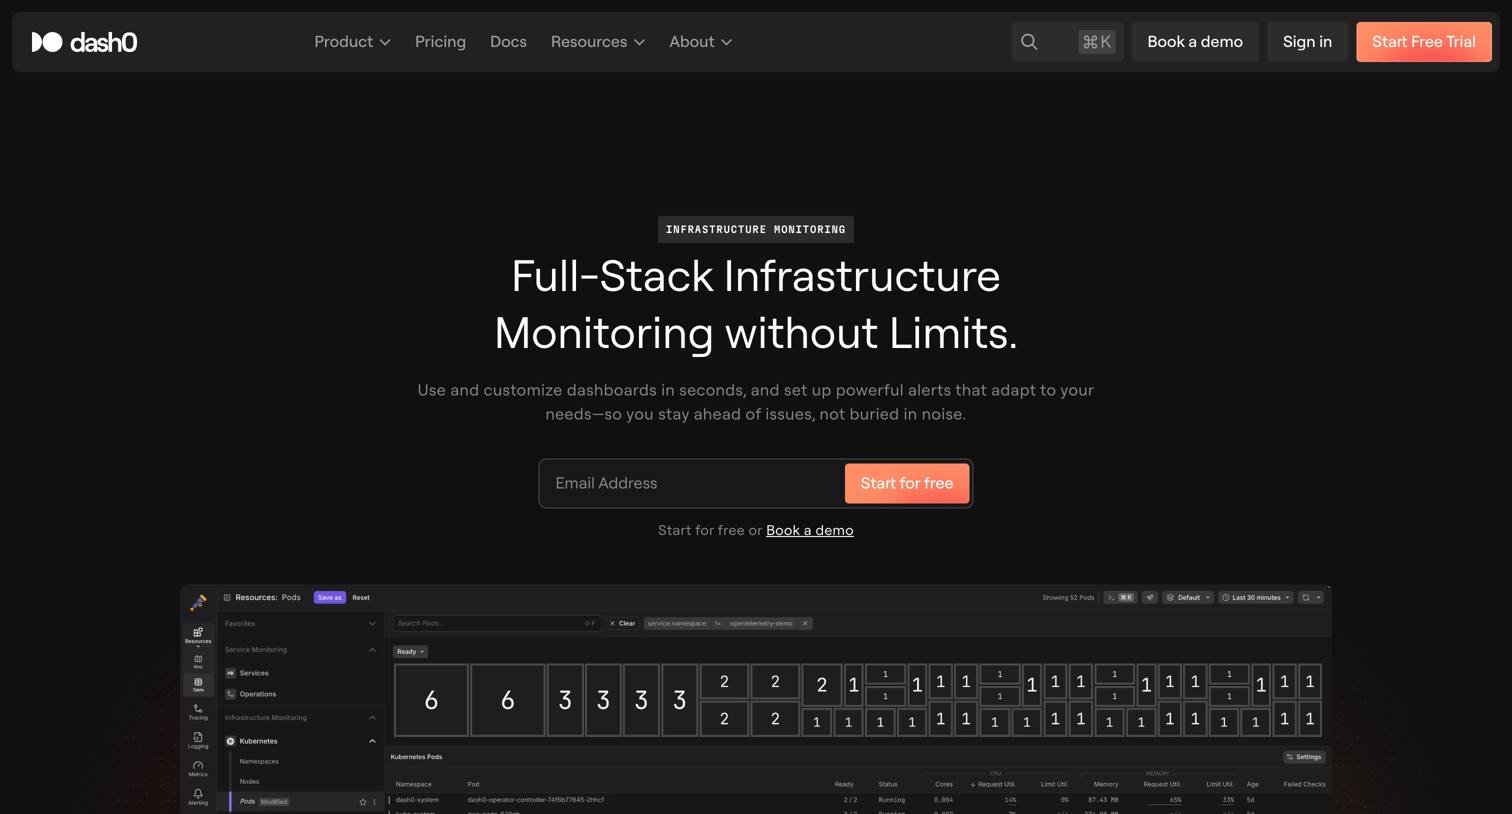Click the dashboard telescope logo icon

[198, 602]
